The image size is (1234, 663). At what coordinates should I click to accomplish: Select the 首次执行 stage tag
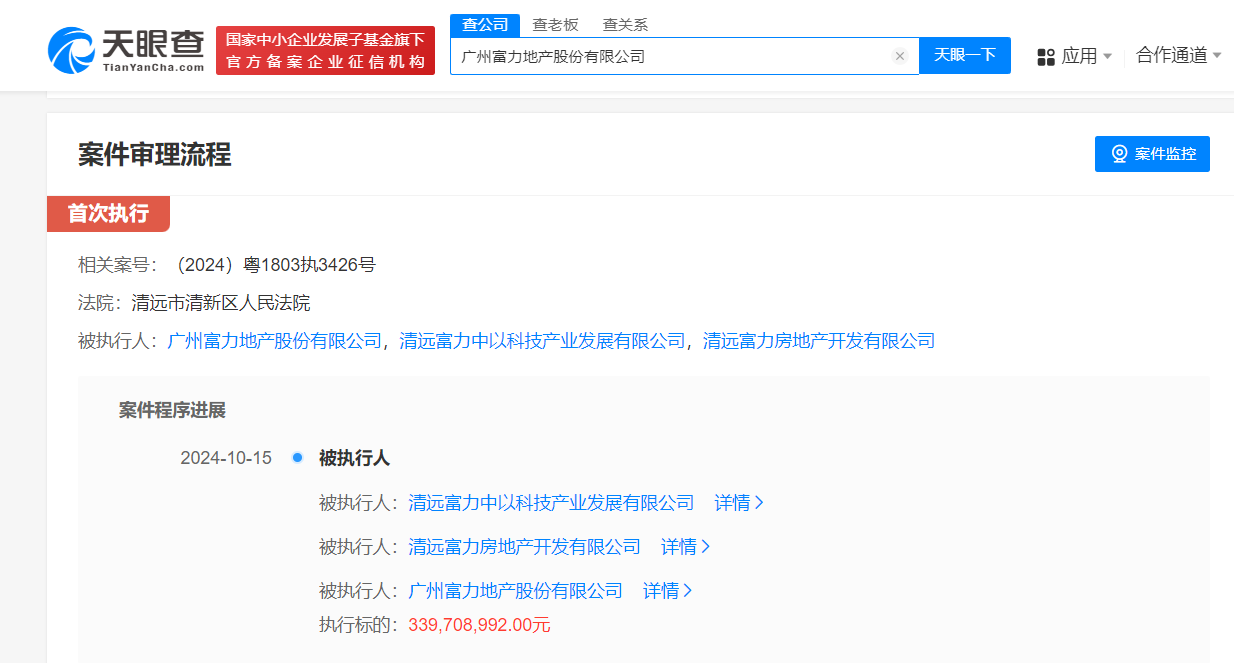[x=108, y=214]
